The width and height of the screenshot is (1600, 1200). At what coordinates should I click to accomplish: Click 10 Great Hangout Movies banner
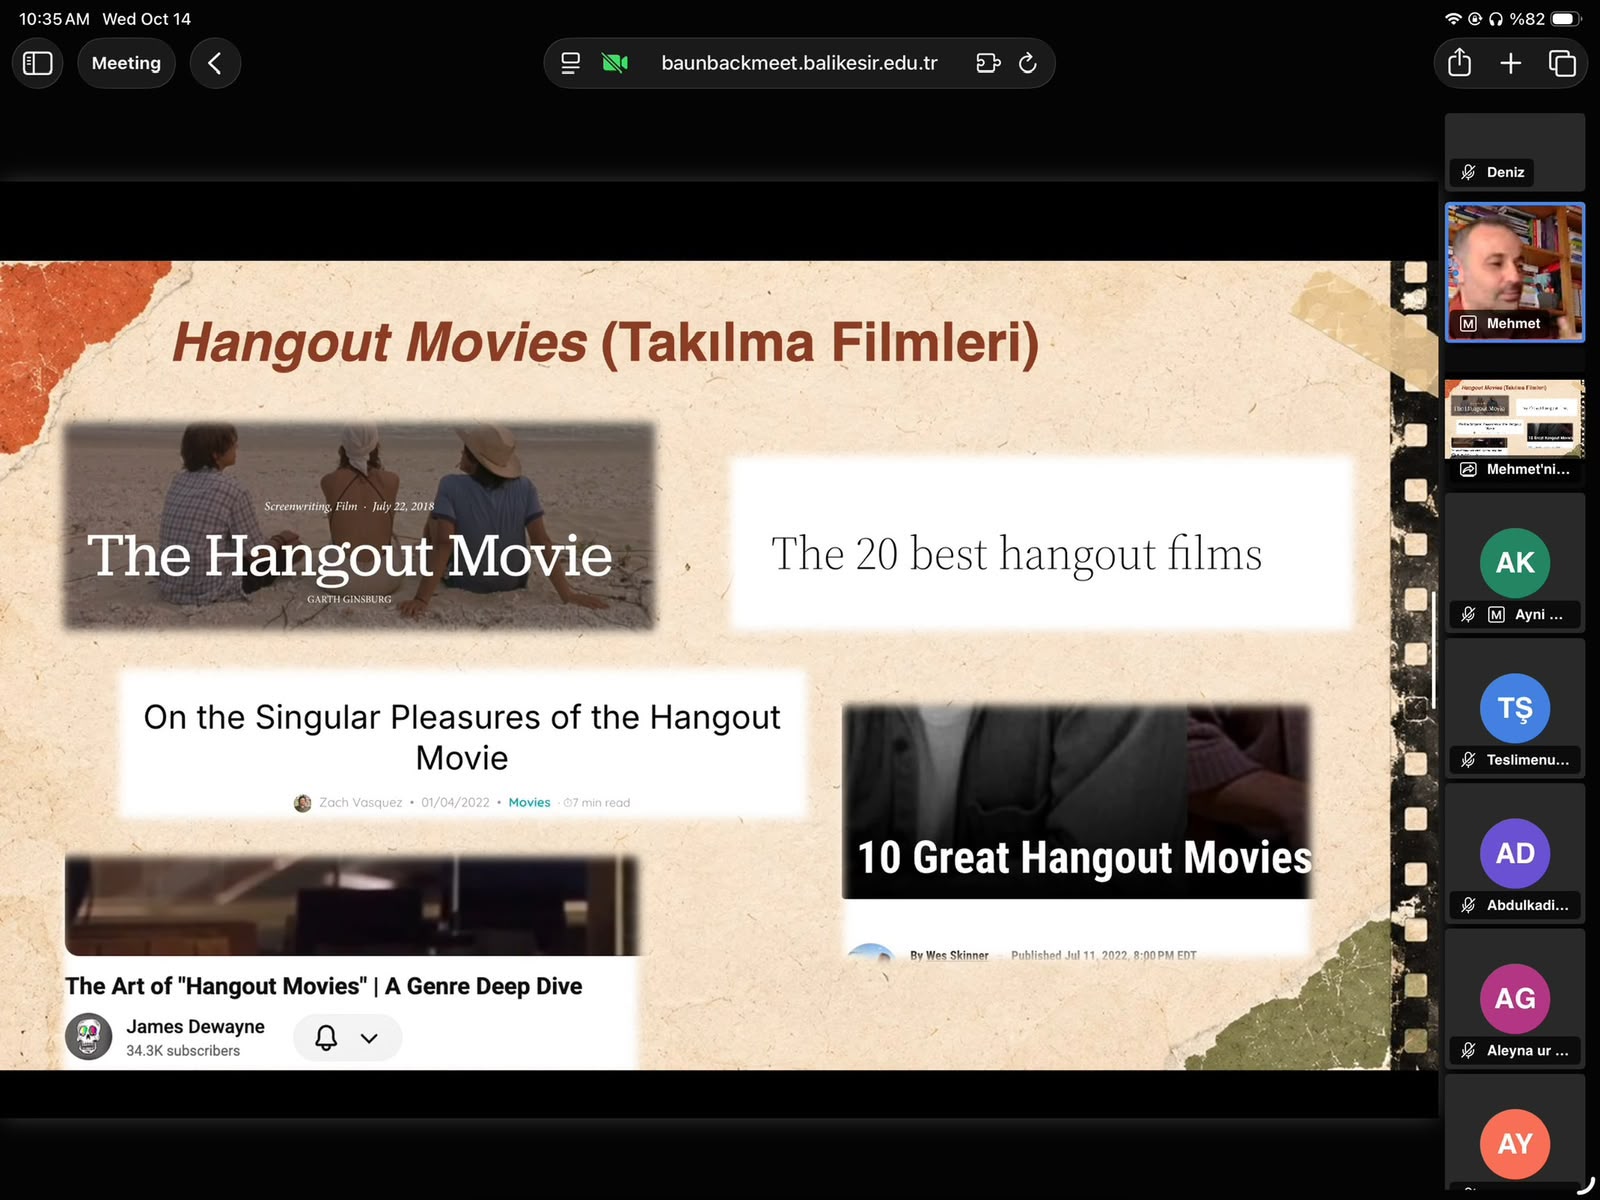pyautogui.click(x=1077, y=803)
